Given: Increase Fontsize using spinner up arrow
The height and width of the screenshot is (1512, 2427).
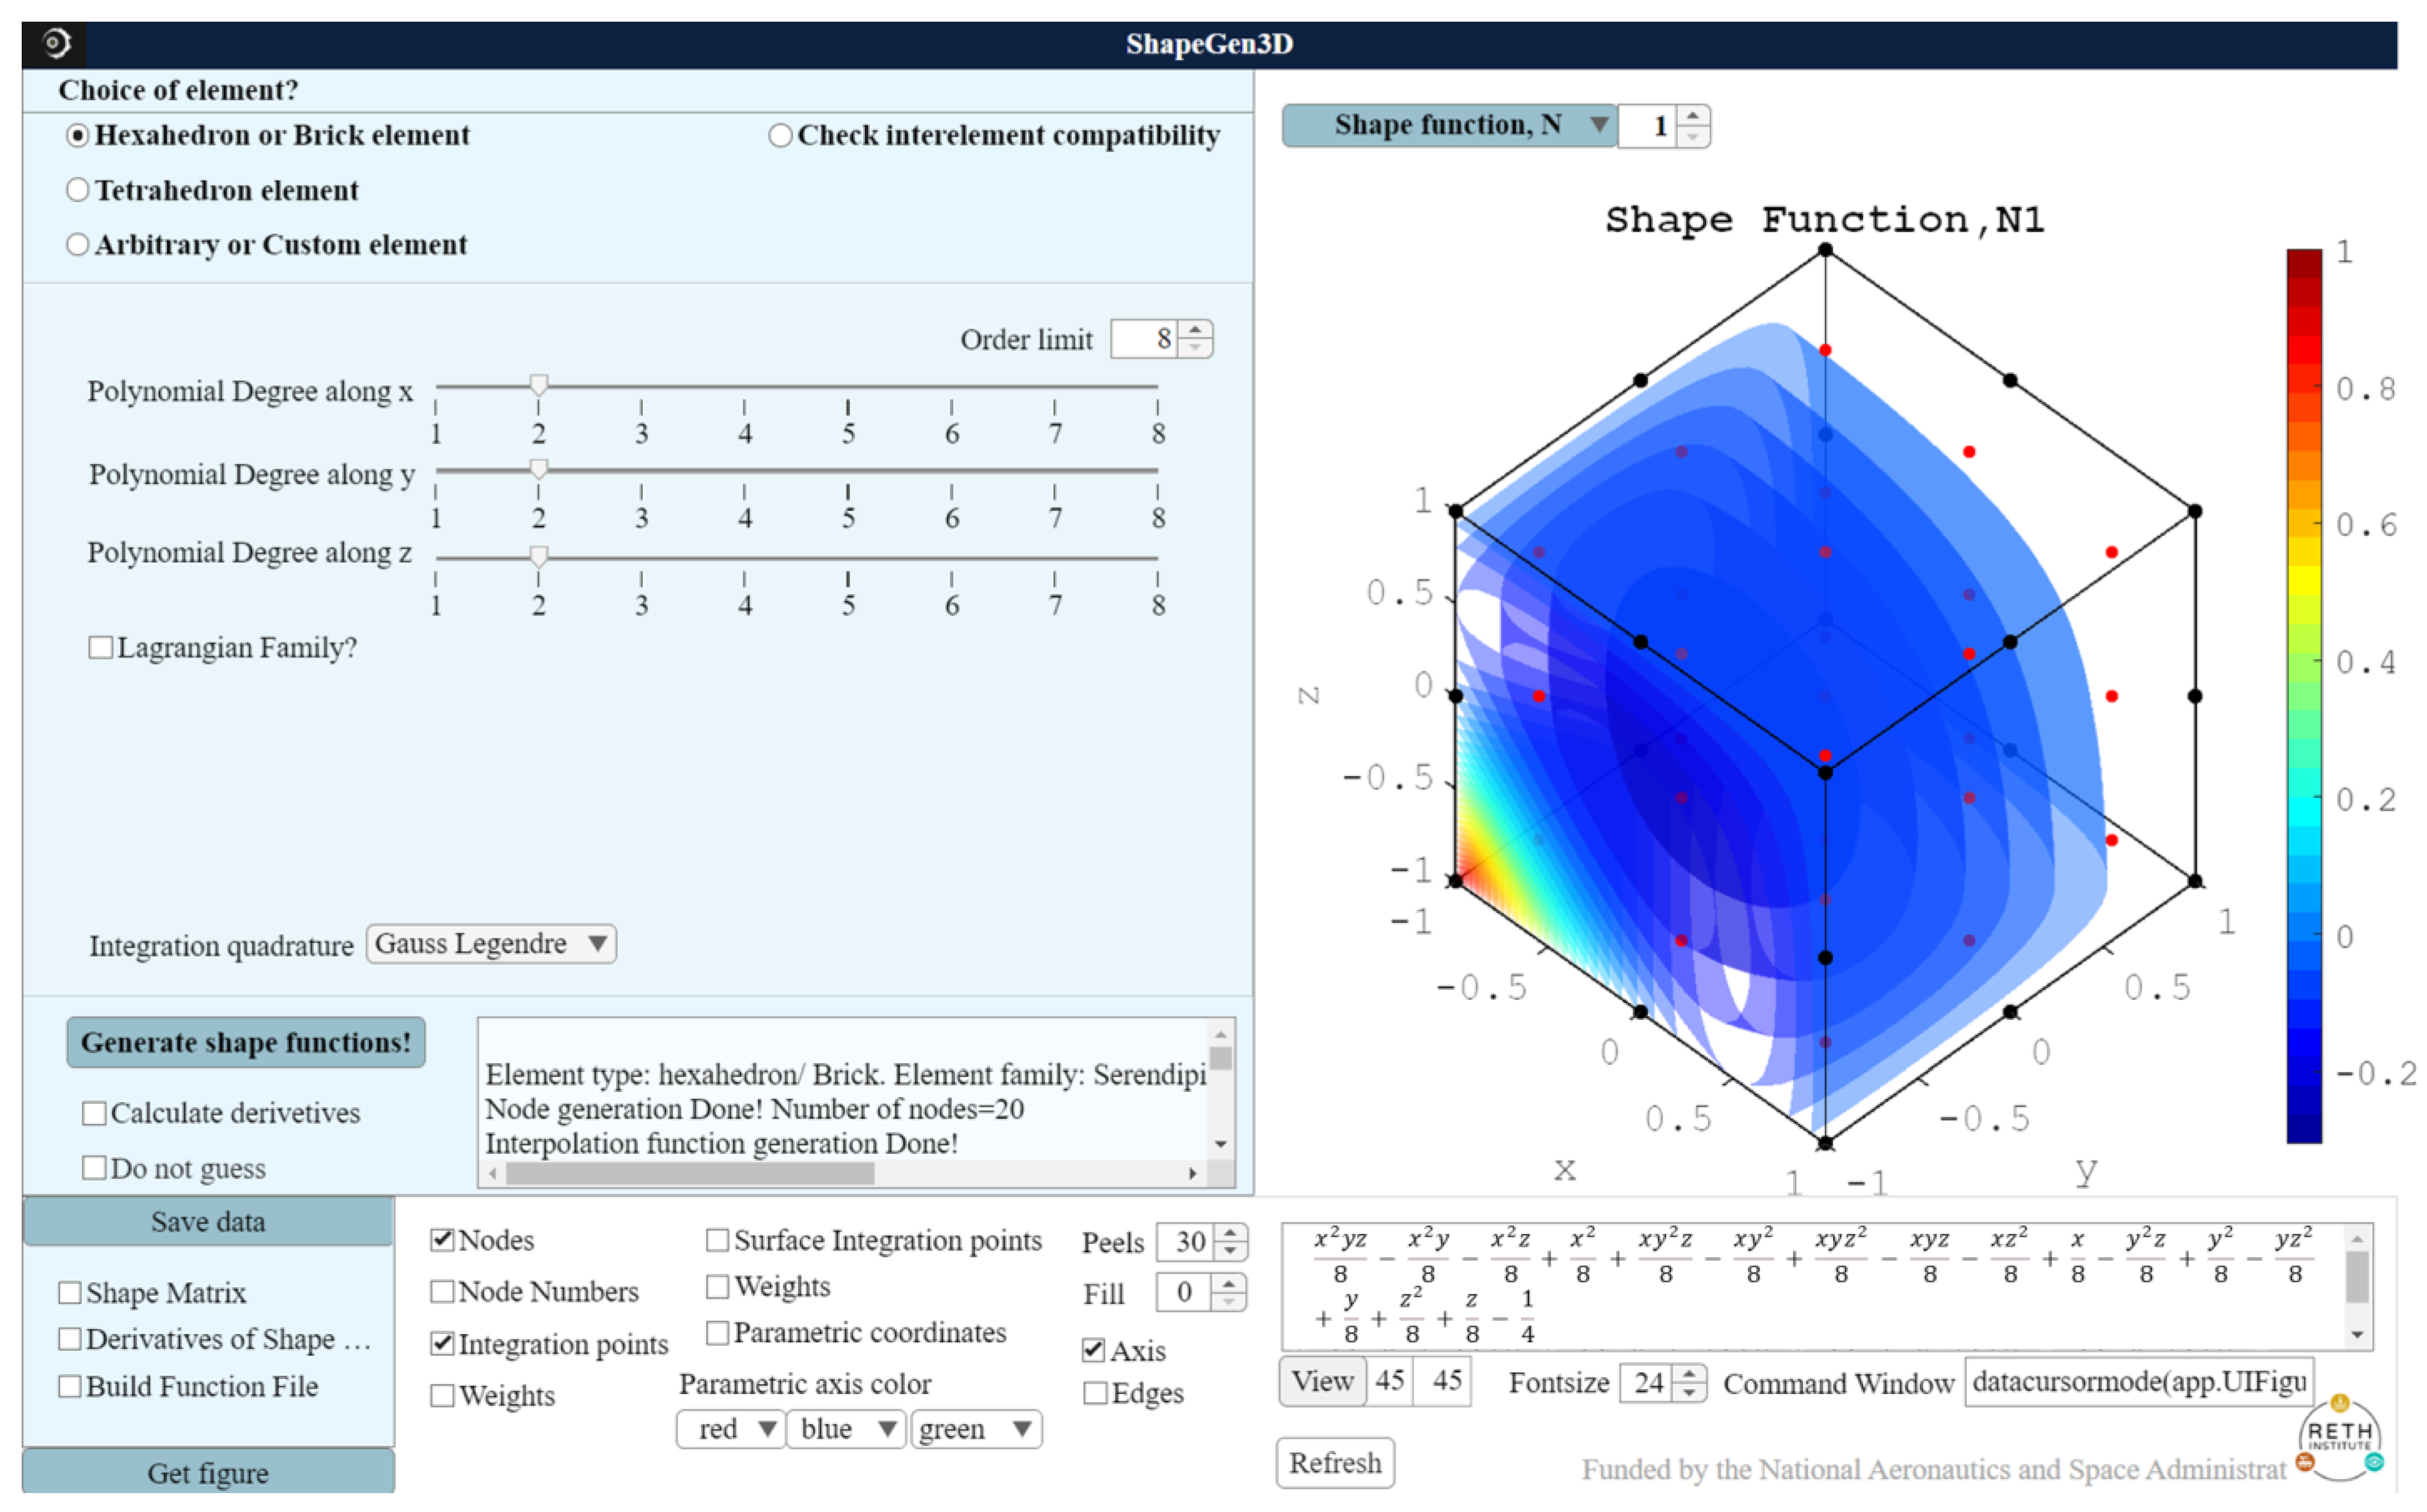Looking at the screenshot, I should click(x=1689, y=1373).
